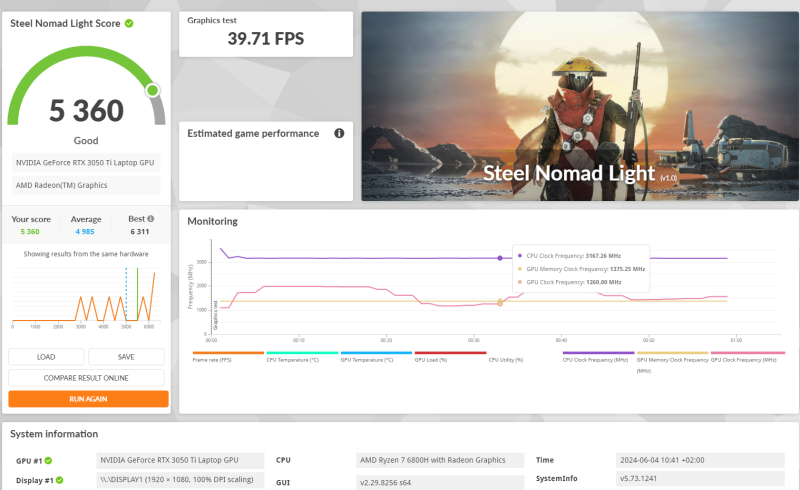
Task: Click the green checkmark beside Steel Nomad Light Score
Action: tap(129, 23)
